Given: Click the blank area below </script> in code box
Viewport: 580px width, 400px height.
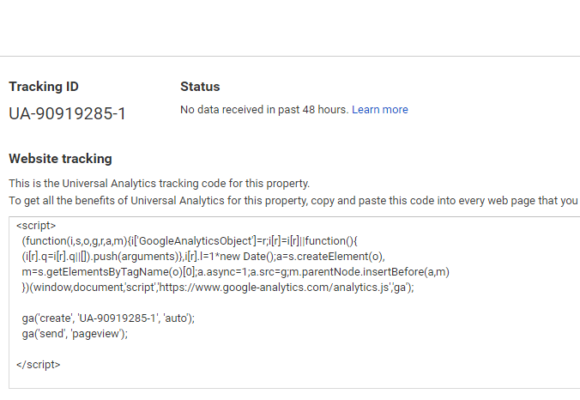Looking at the screenshot, I should click(x=294, y=380).
